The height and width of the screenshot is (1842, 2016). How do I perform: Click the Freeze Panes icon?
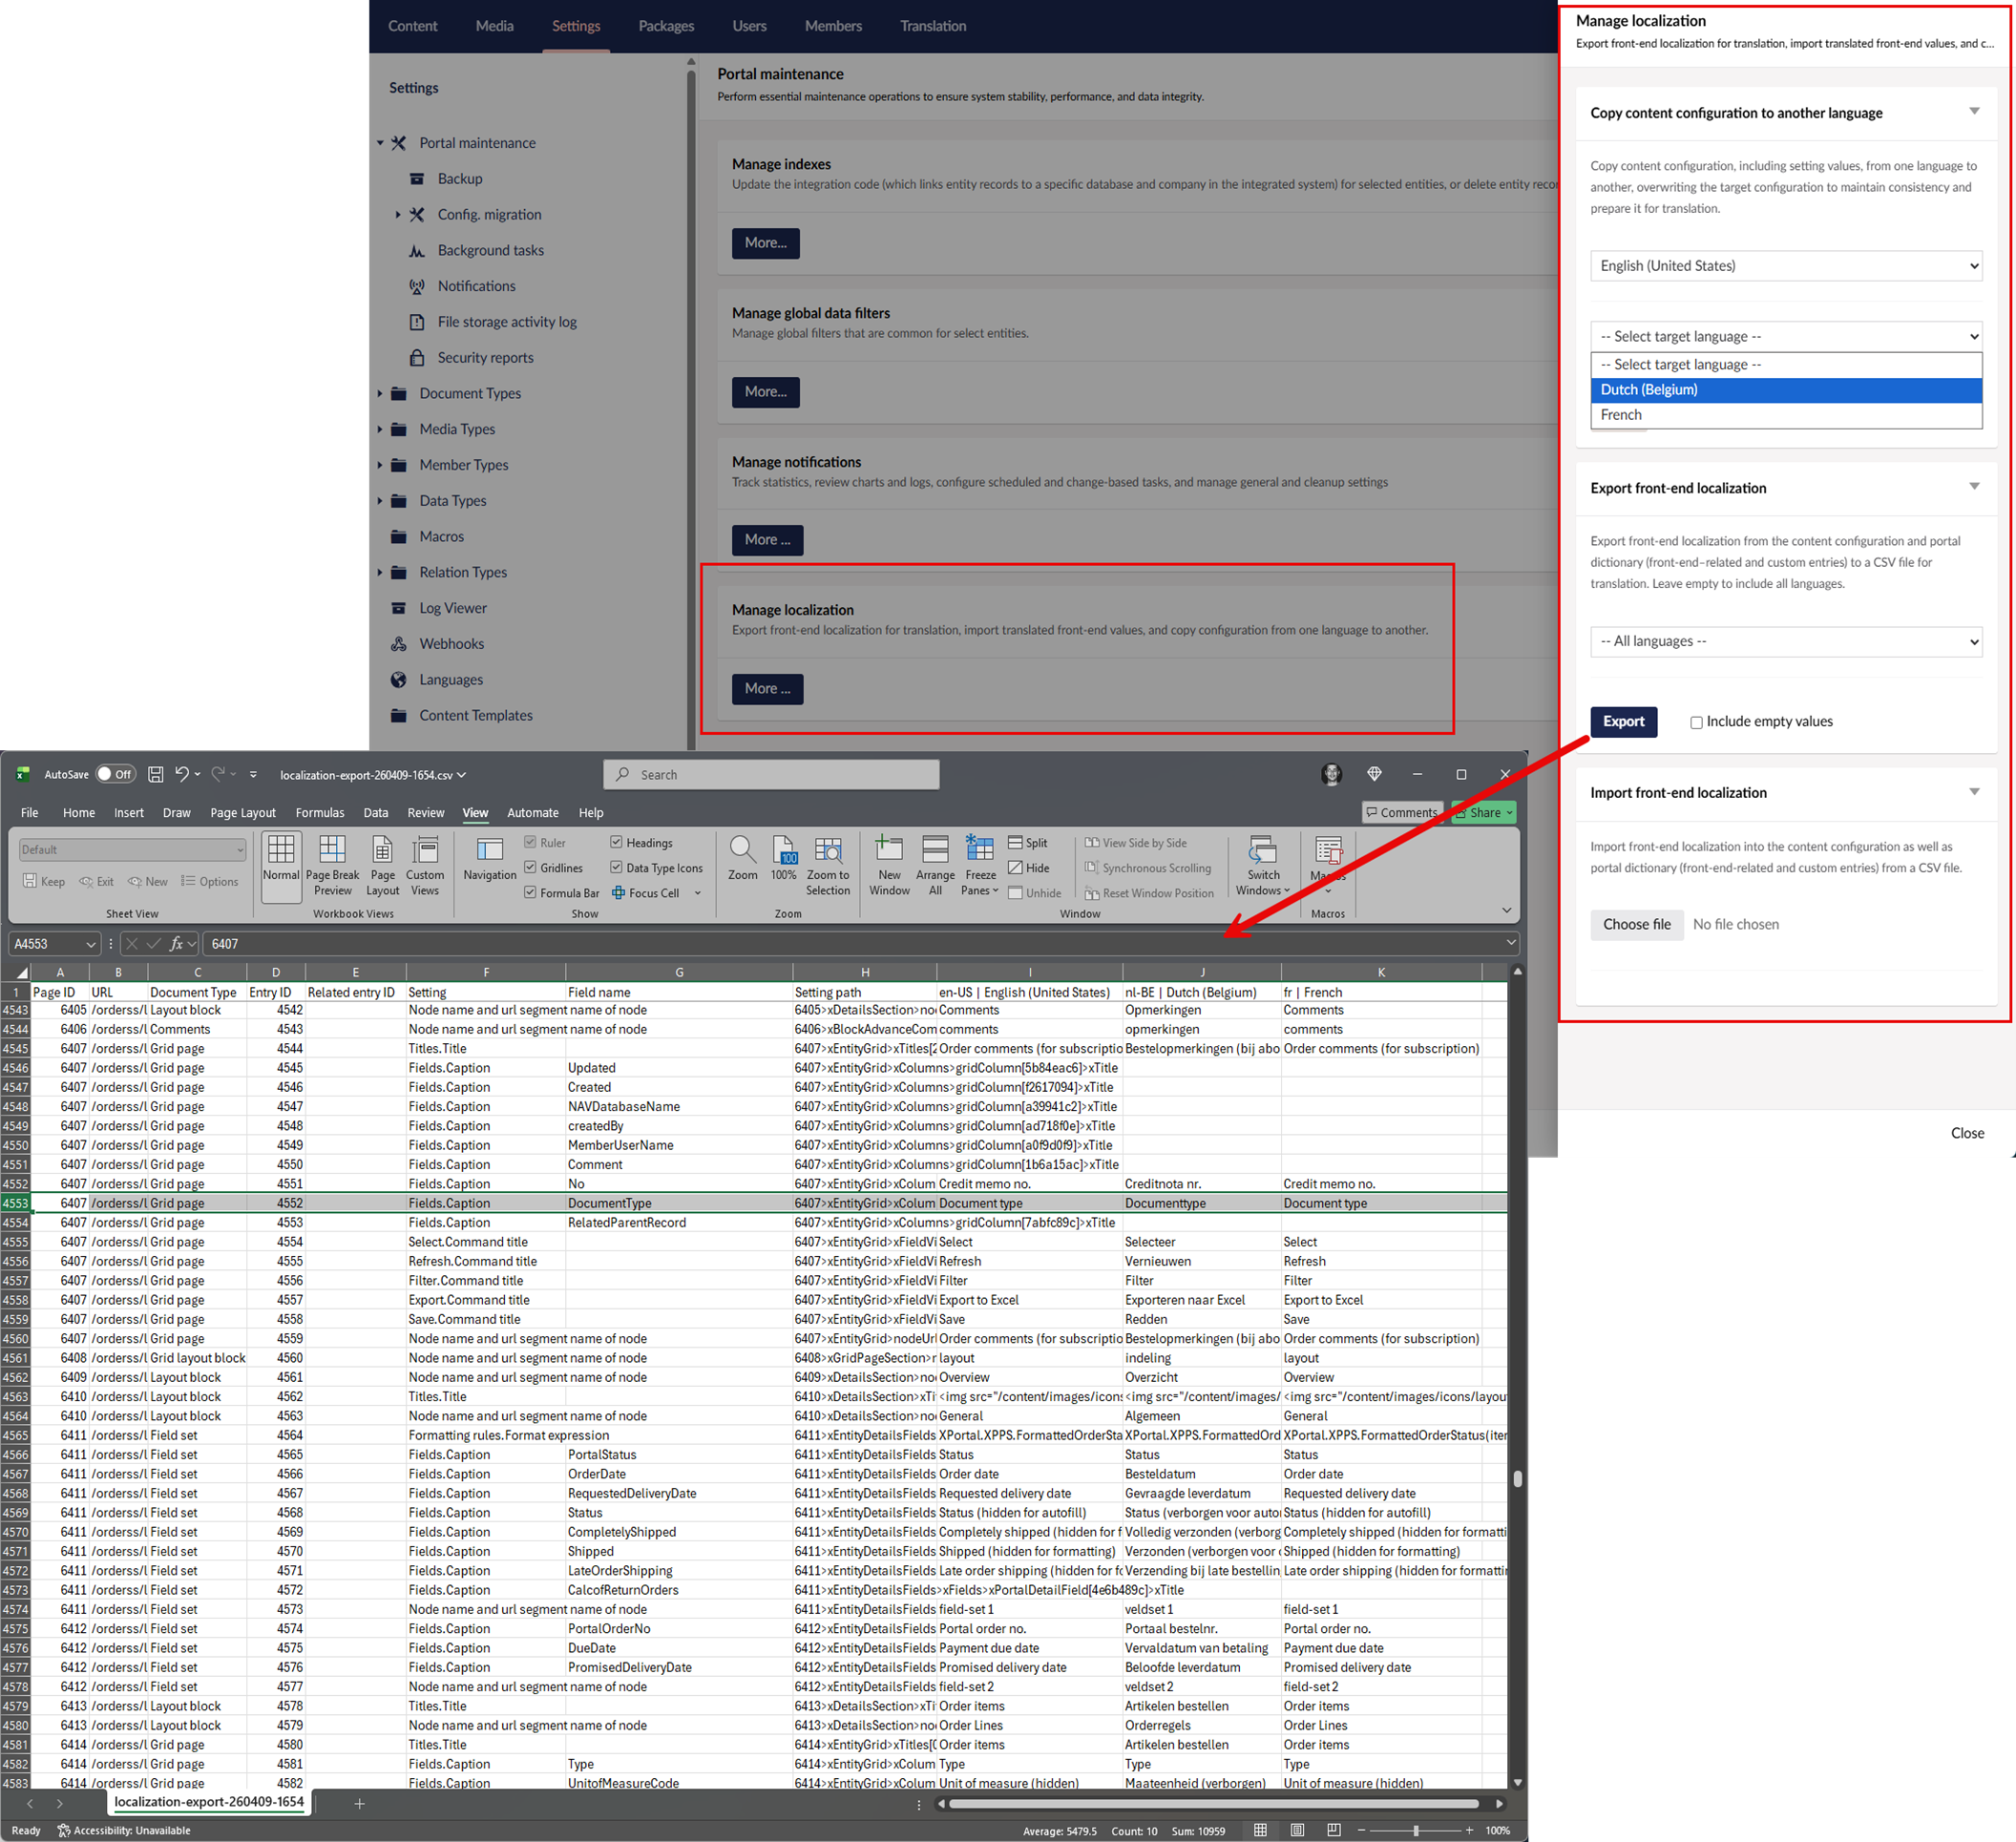979,851
